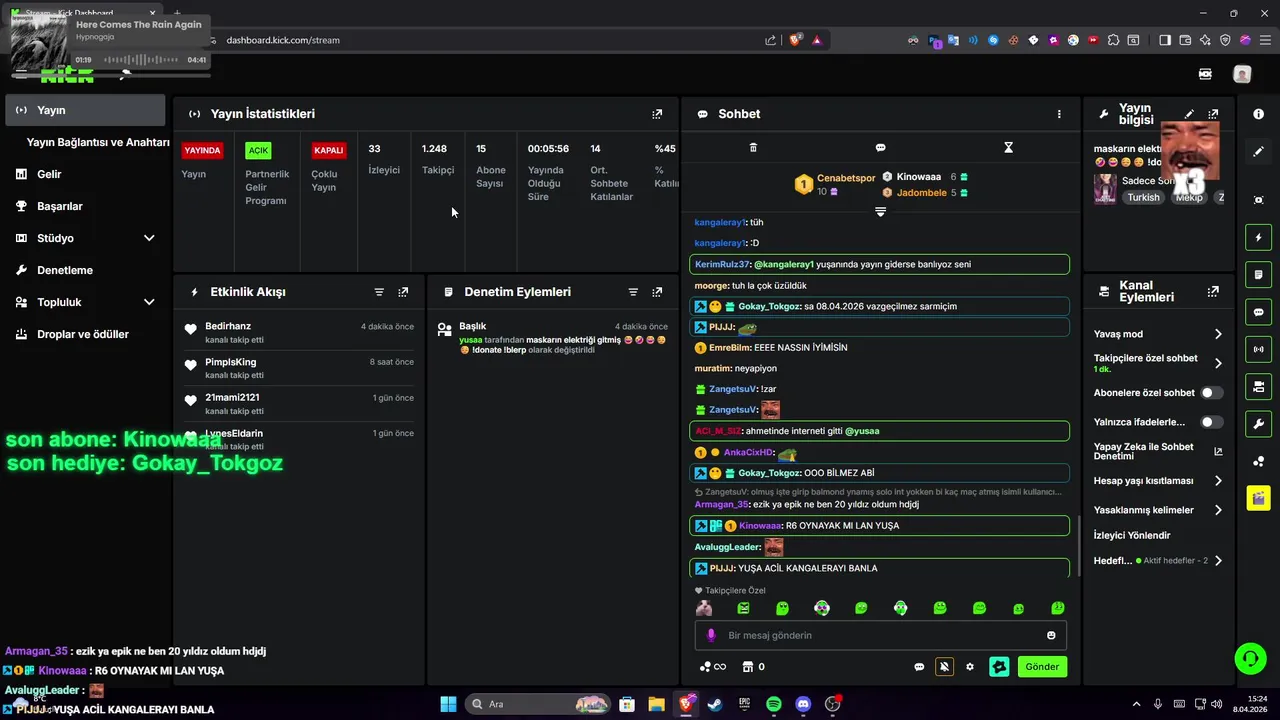The image size is (1280, 720).
Task: Click the first emote under Takipçilere Özel
Action: point(704,608)
